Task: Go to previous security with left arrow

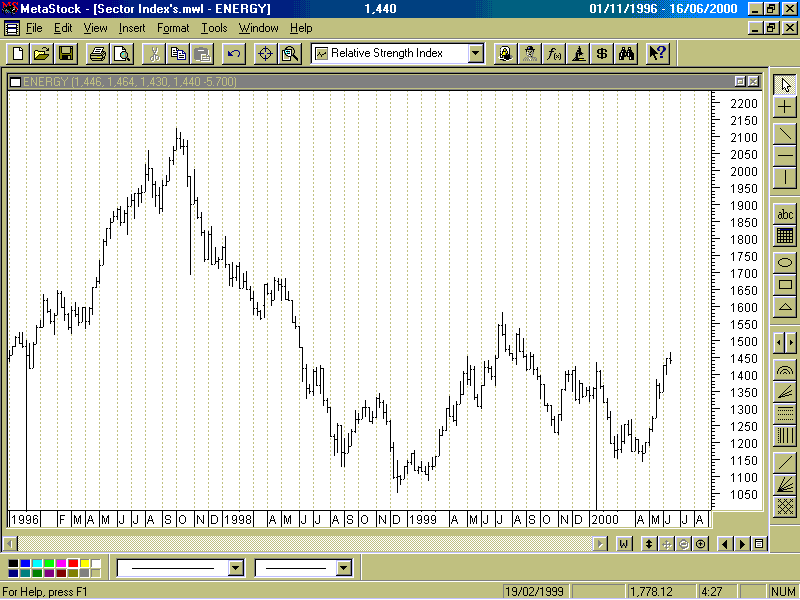Action: click(x=725, y=544)
